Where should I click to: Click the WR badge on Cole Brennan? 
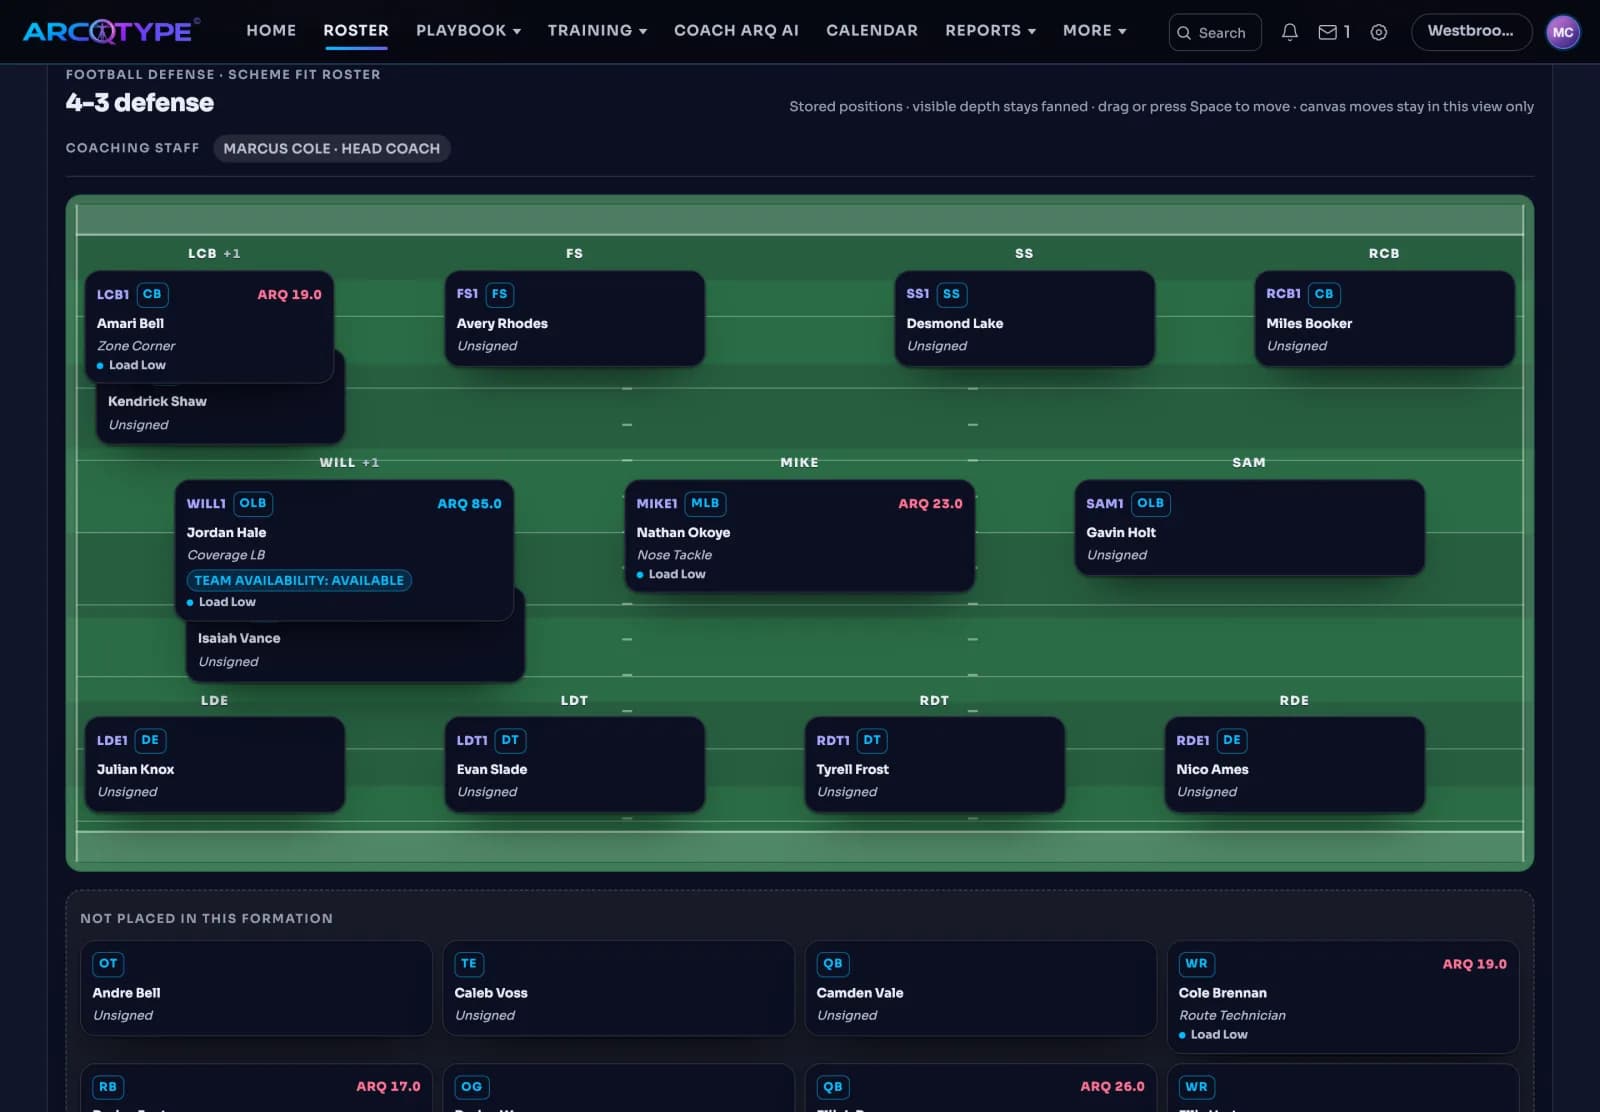[1196, 964]
